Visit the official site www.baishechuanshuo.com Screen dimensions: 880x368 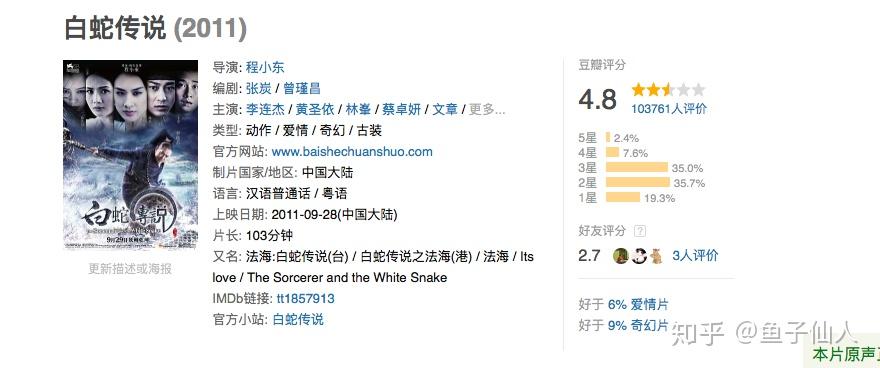[x=352, y=151]
